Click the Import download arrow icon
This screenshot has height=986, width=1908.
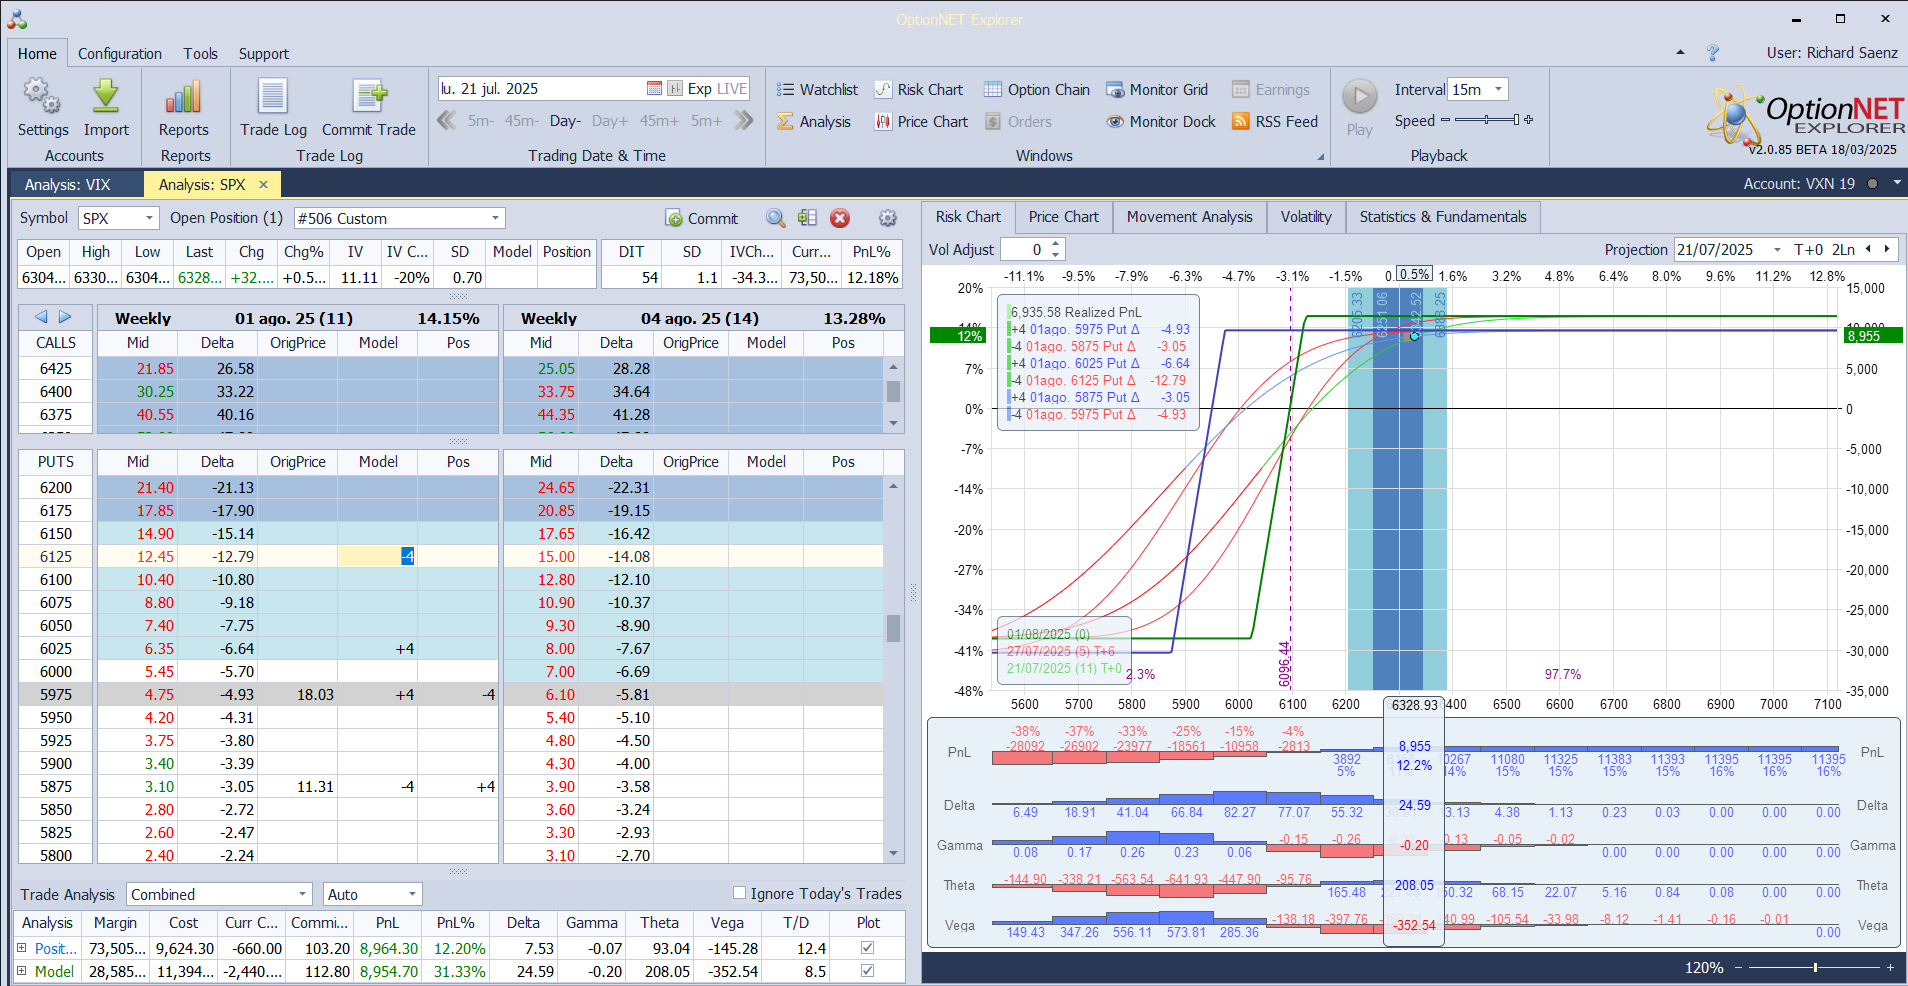[x=106, y=97]
